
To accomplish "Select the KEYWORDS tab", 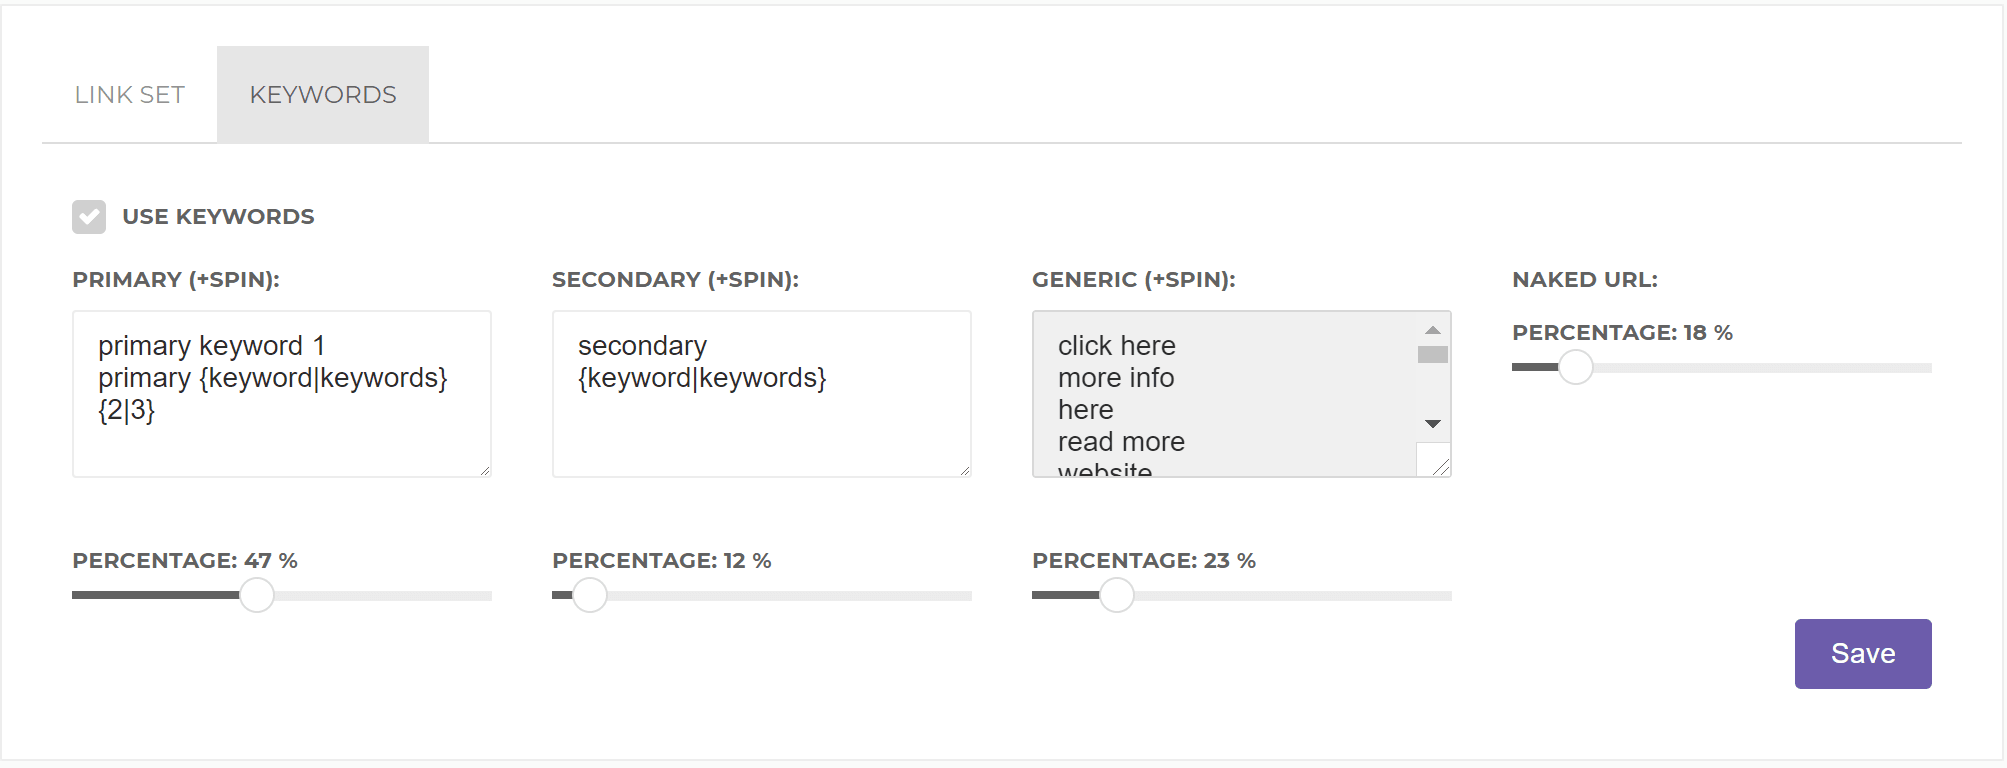I will tap(323, 95).
